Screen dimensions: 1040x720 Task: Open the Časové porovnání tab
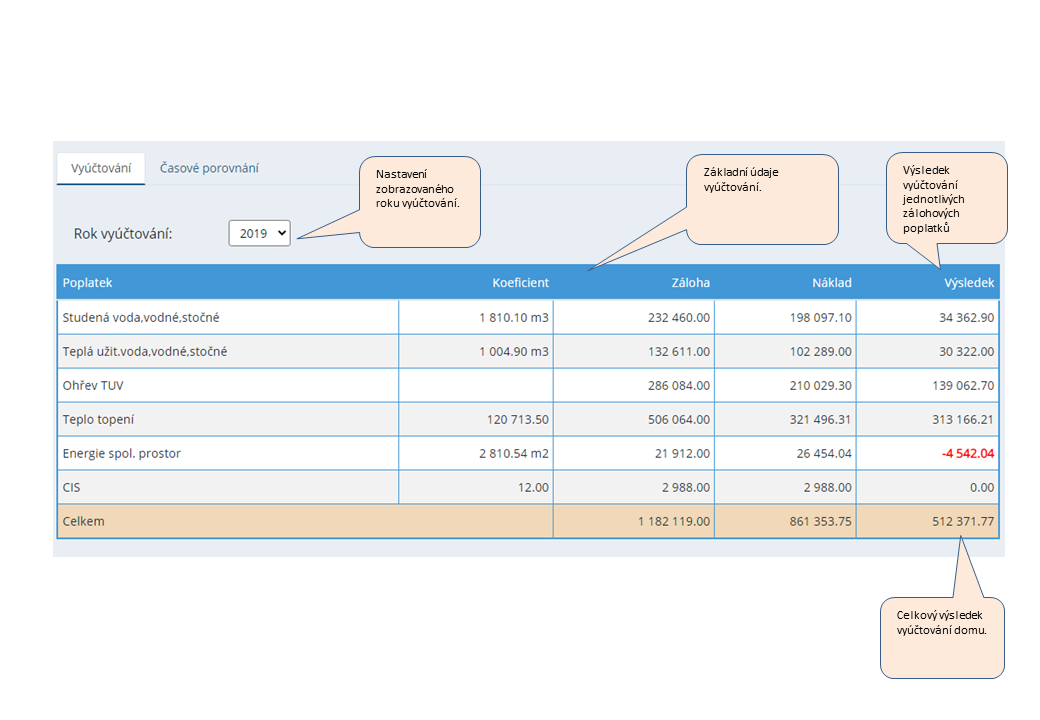click(209, 168)
